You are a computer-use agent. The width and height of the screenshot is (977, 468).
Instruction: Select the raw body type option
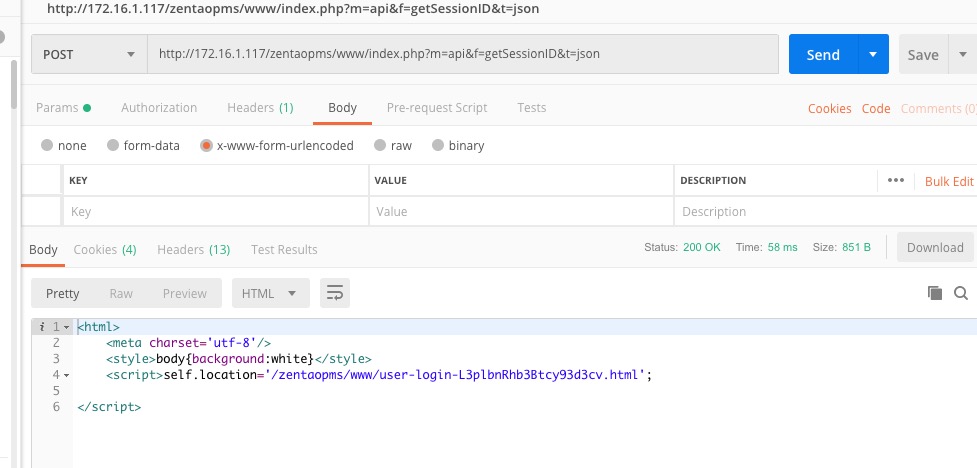tap(380, 145)
